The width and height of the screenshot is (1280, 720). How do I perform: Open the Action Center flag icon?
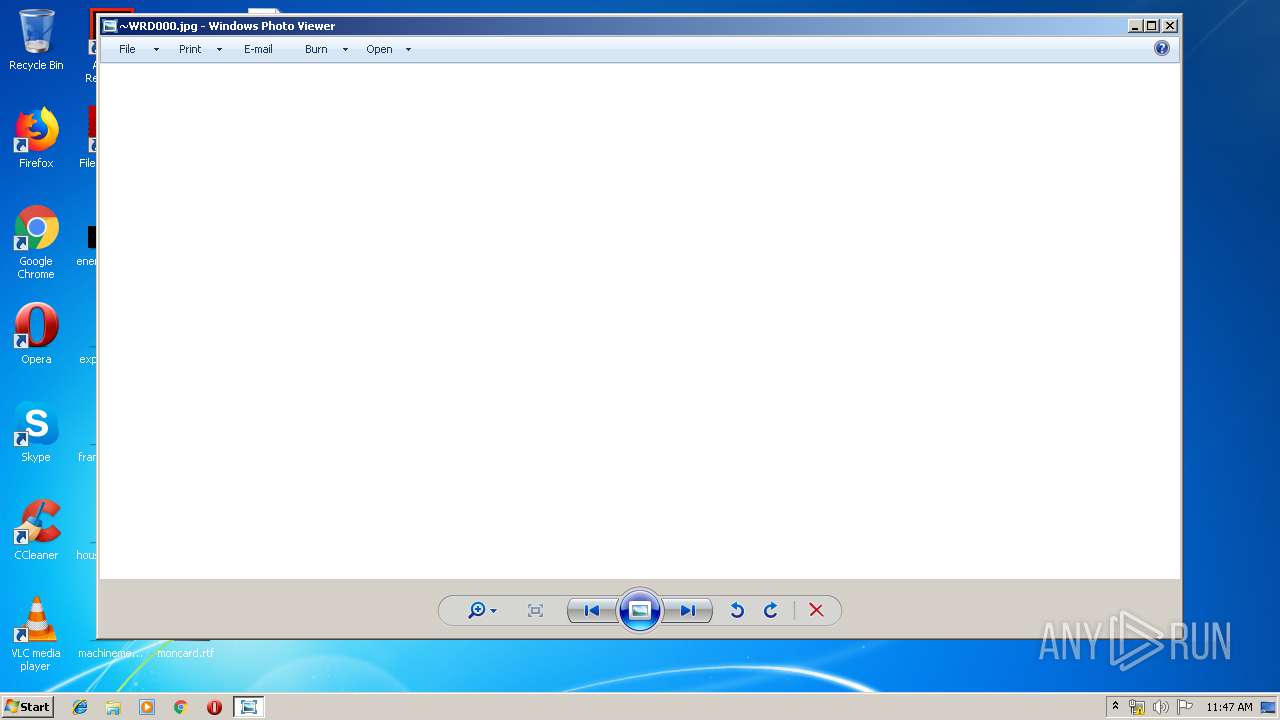(x=1185, y=707)
